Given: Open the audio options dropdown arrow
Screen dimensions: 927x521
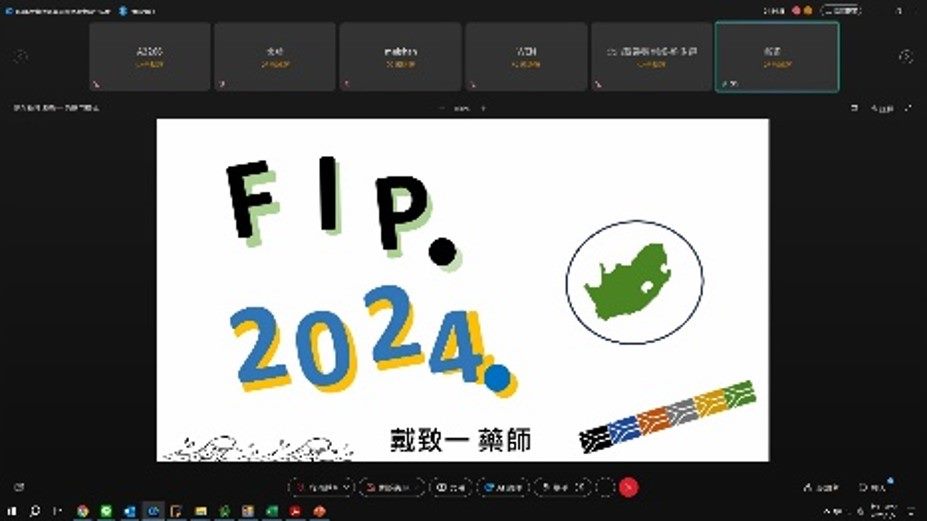Looking at the screenshot, I should coord(346,487).
